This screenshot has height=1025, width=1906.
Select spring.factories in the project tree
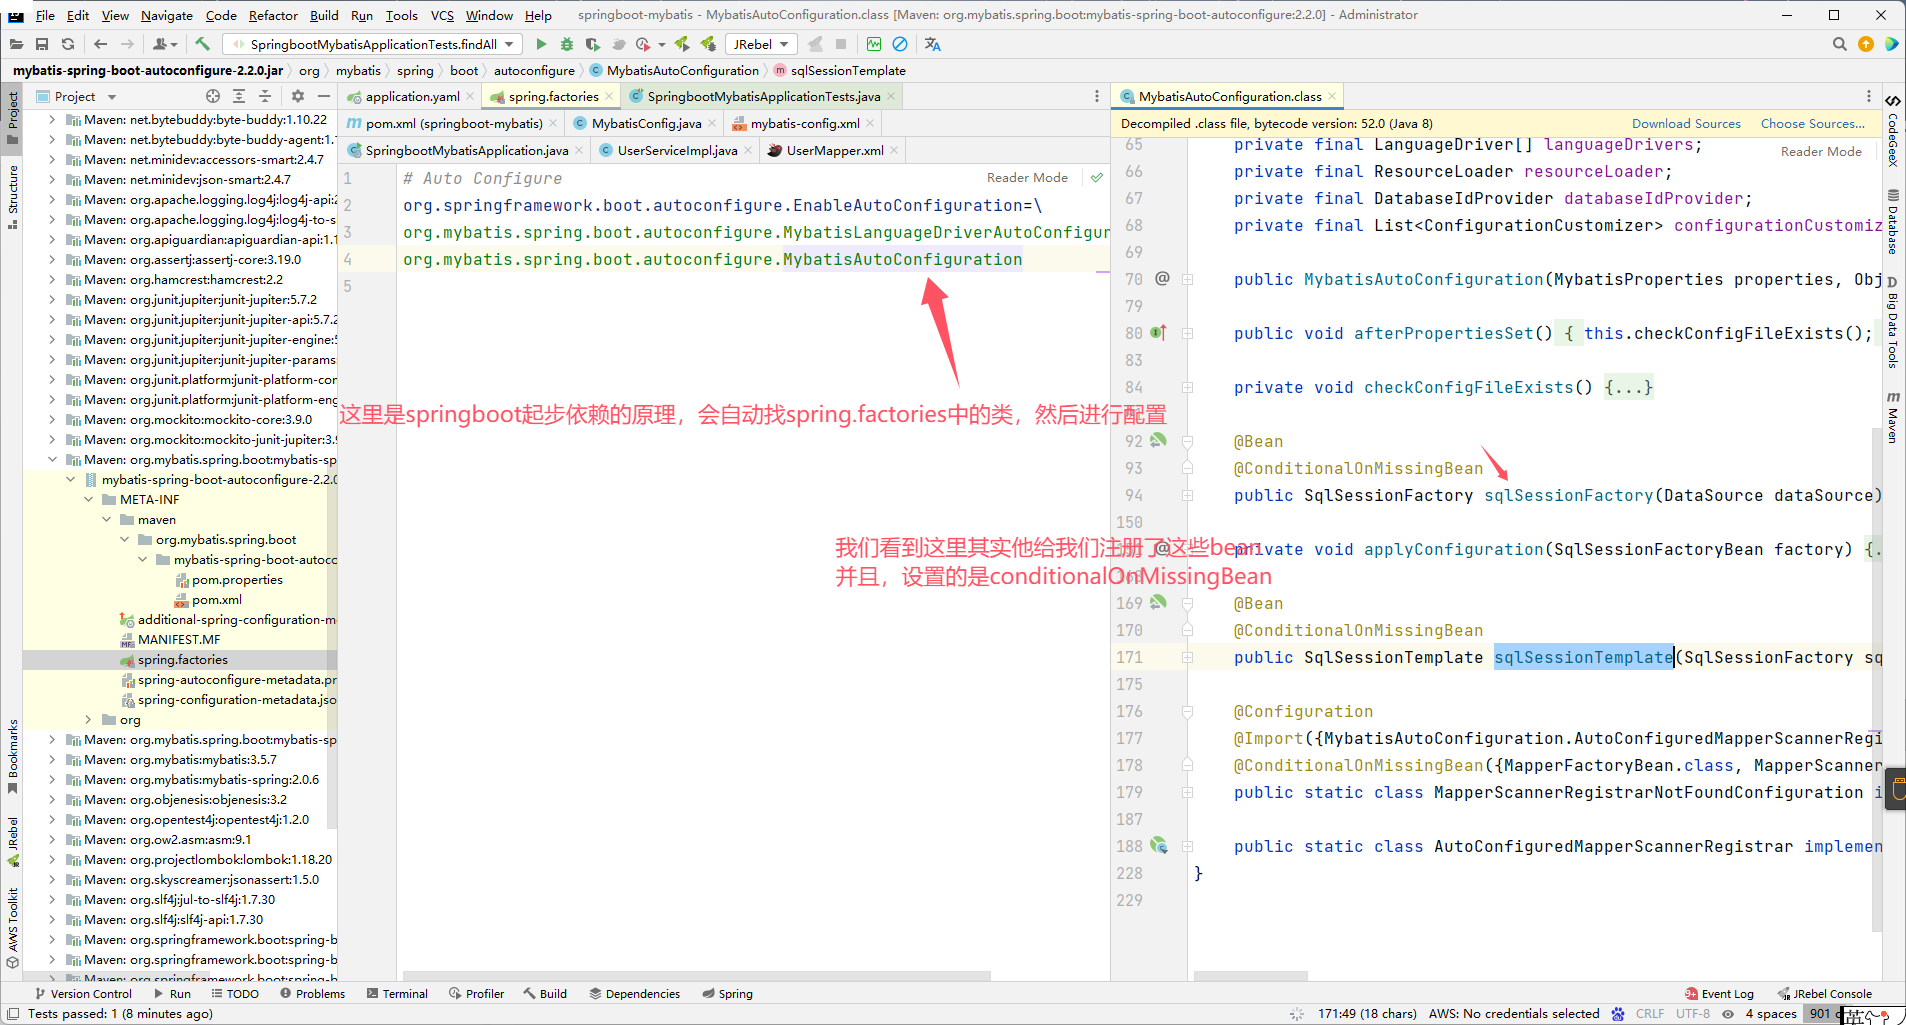(x=182, y=659)
